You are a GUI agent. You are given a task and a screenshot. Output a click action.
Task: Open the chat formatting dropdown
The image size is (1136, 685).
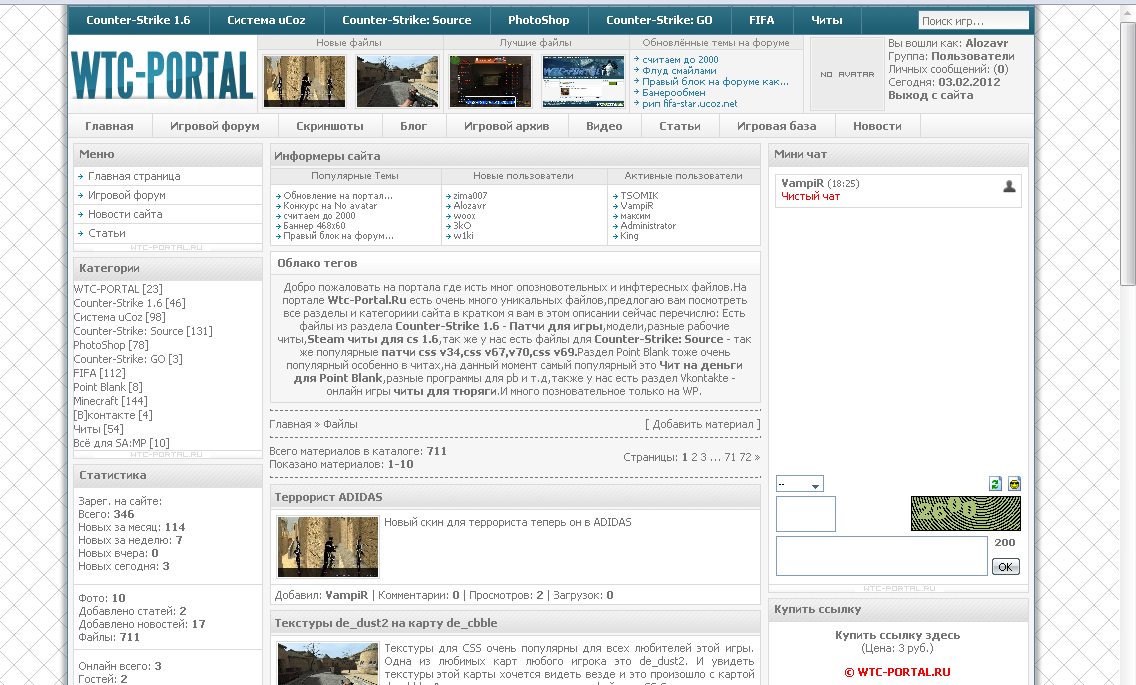799,483
